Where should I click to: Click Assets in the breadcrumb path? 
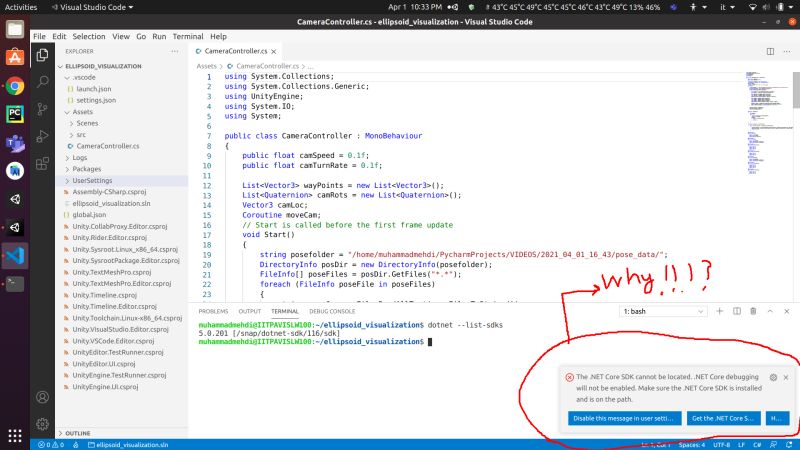[206, 66]
